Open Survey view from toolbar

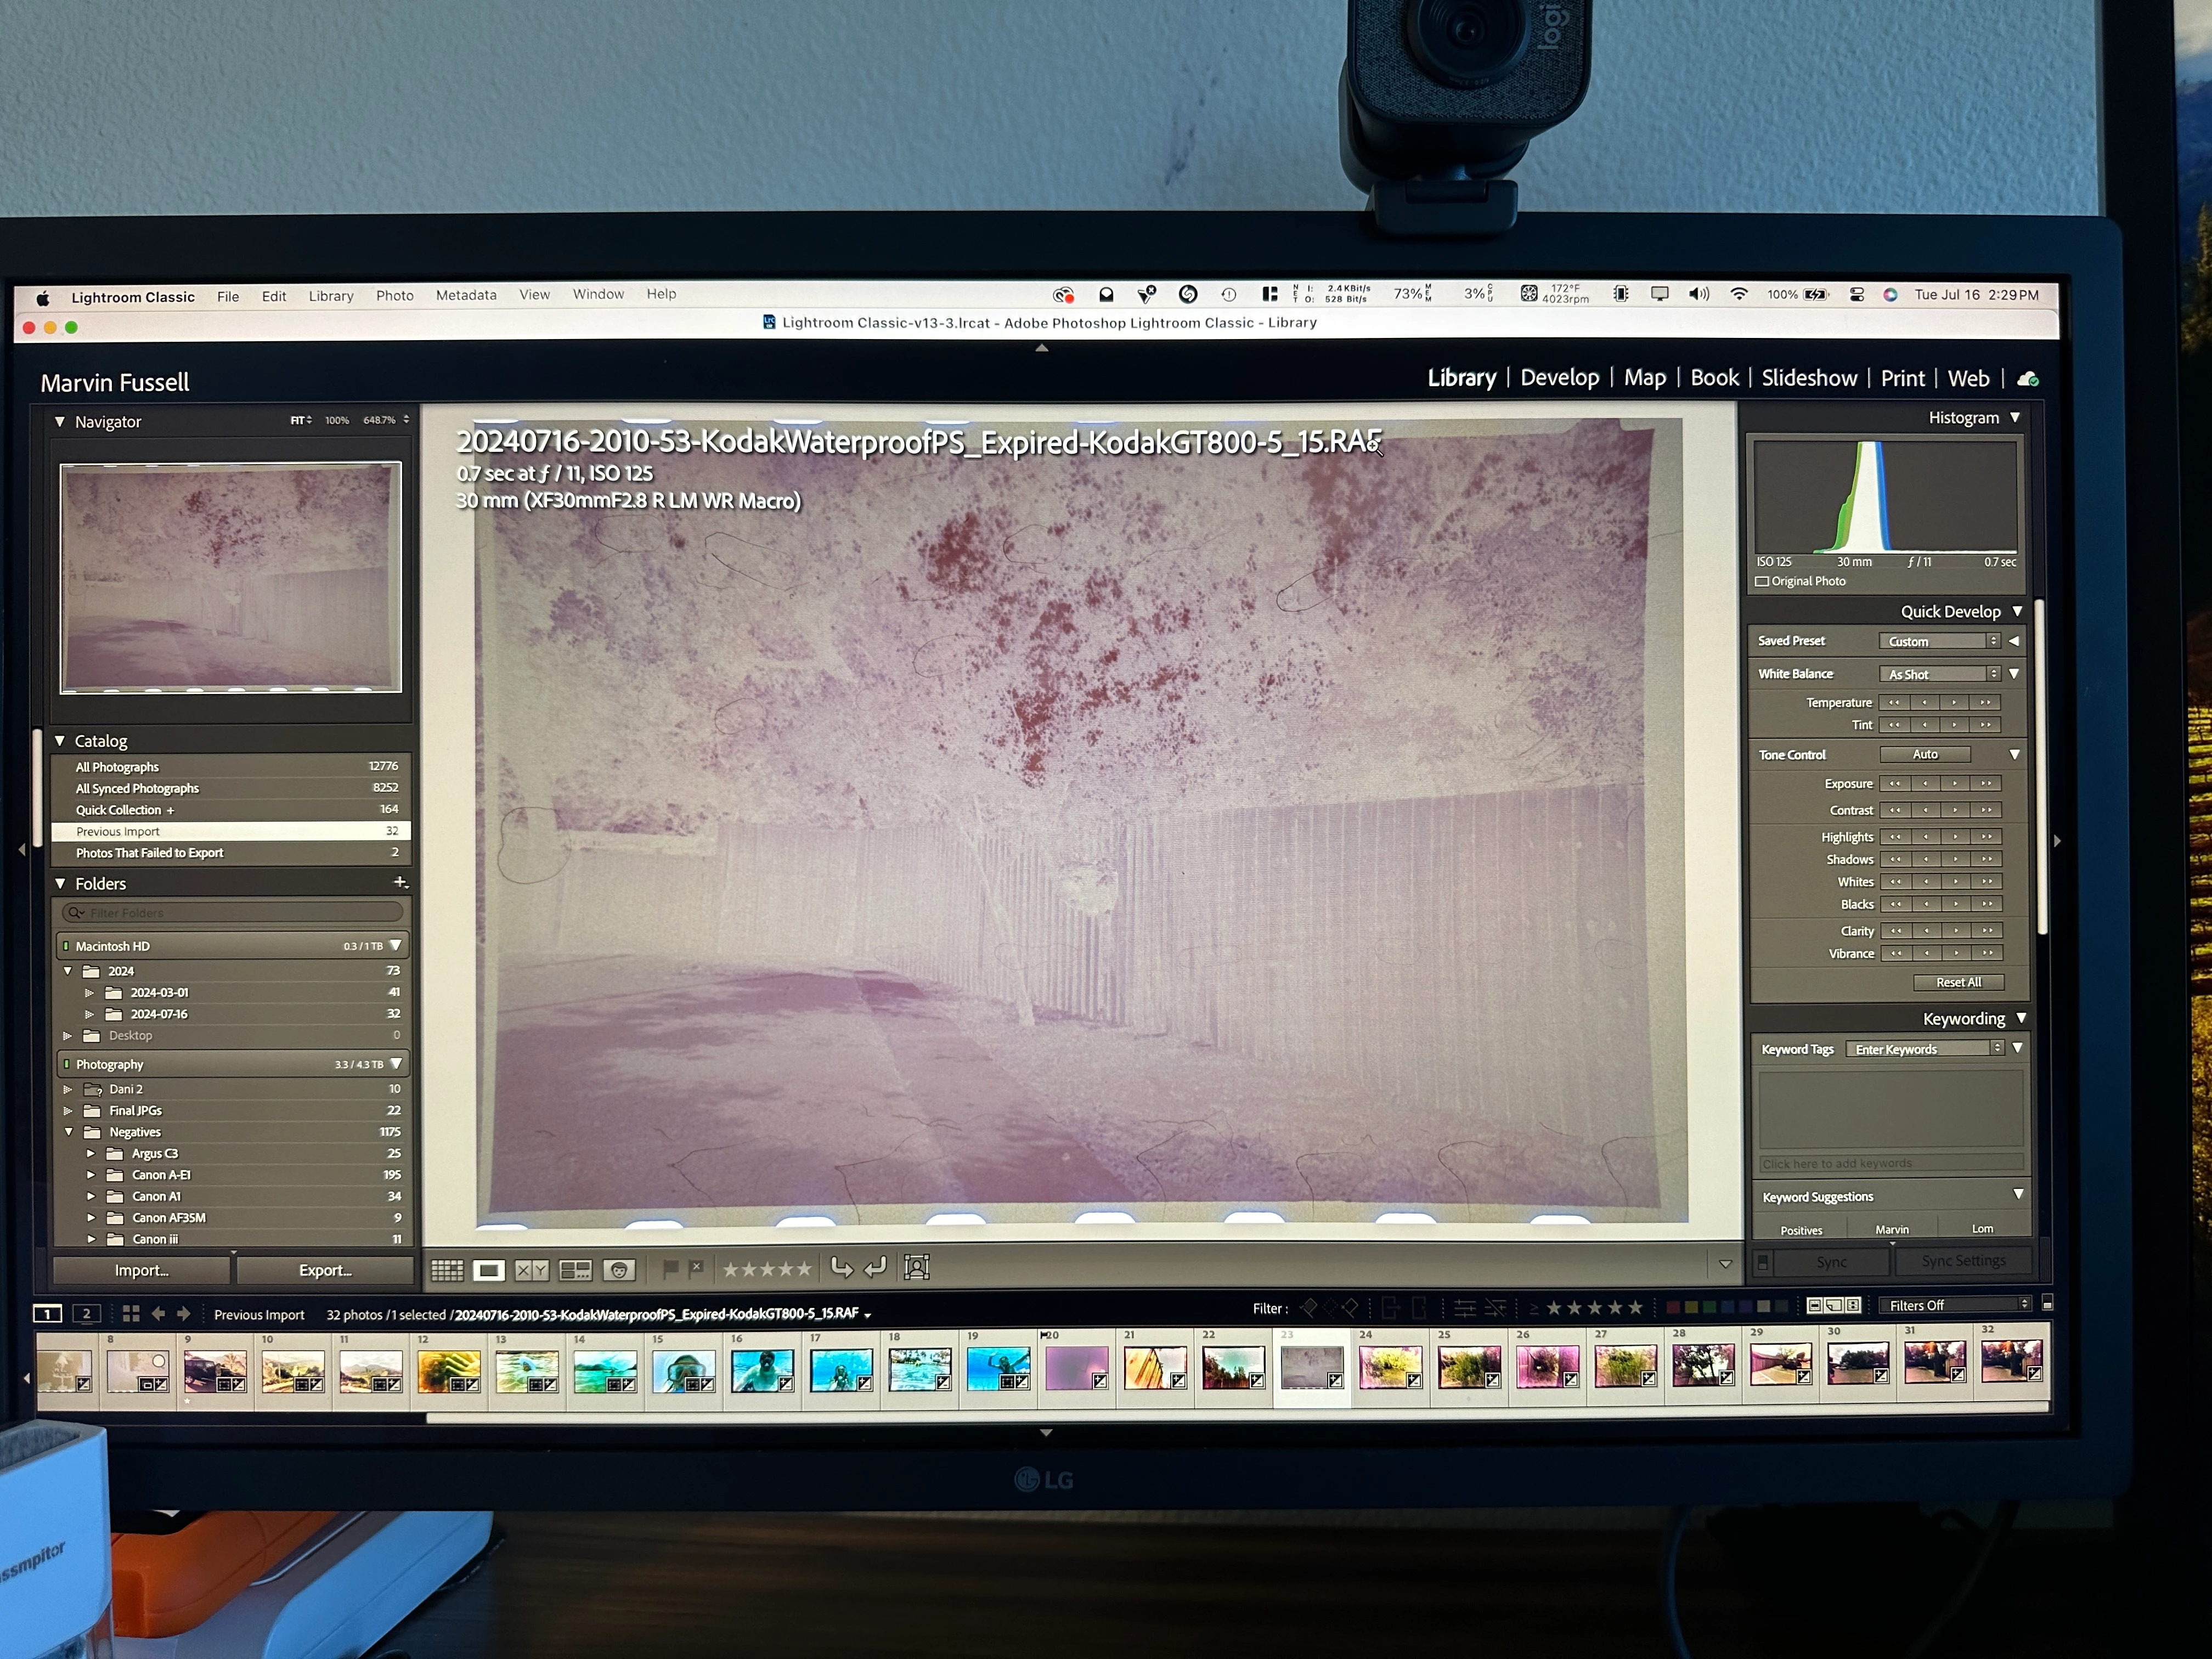point(575,1270)
